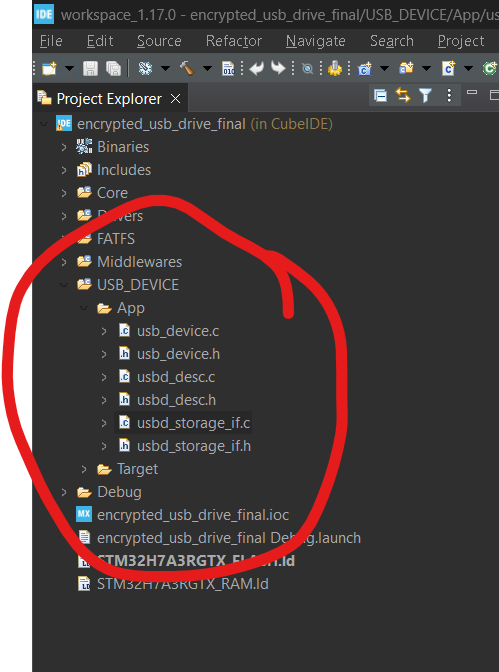Click the yellow device configuration tool icon
Viewport: 499px width, 672px height.
(335, 68)
